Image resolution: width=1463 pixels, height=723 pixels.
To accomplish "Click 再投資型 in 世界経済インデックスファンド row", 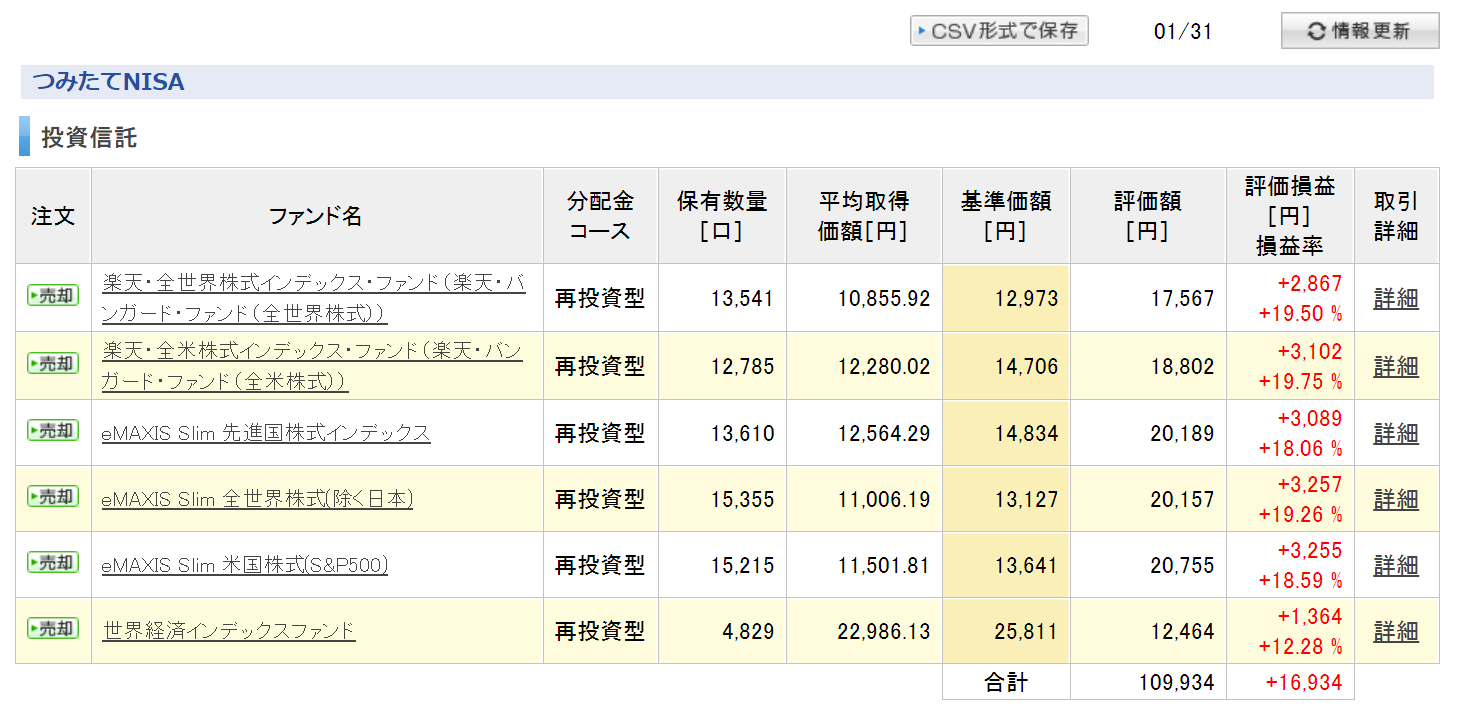I will pos(600,631).
